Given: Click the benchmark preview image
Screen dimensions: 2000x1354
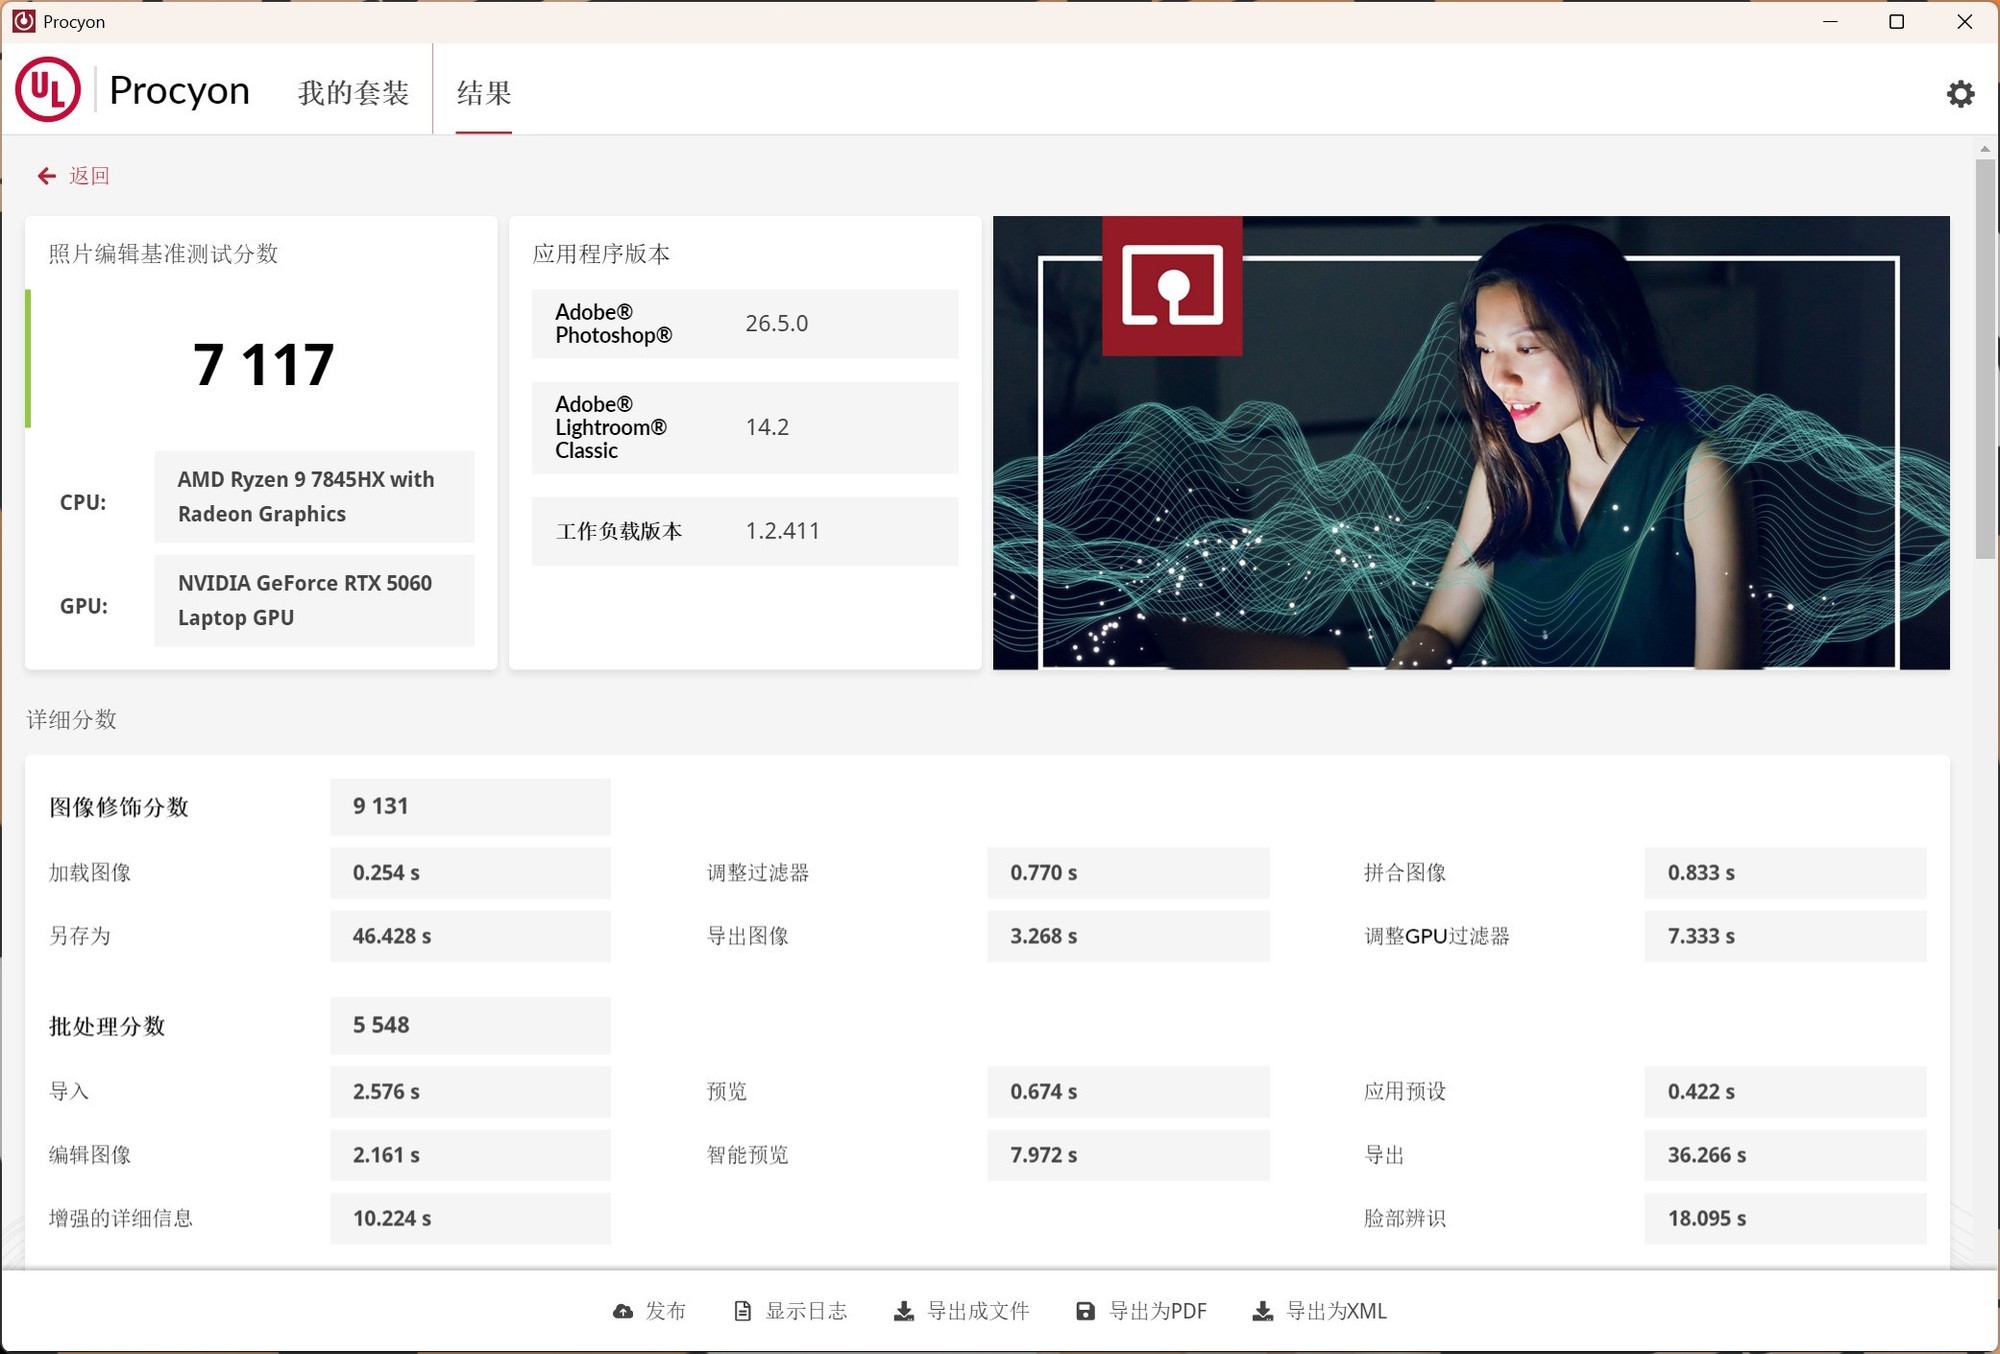Looking at the screenshot, I should point(1470,442).
